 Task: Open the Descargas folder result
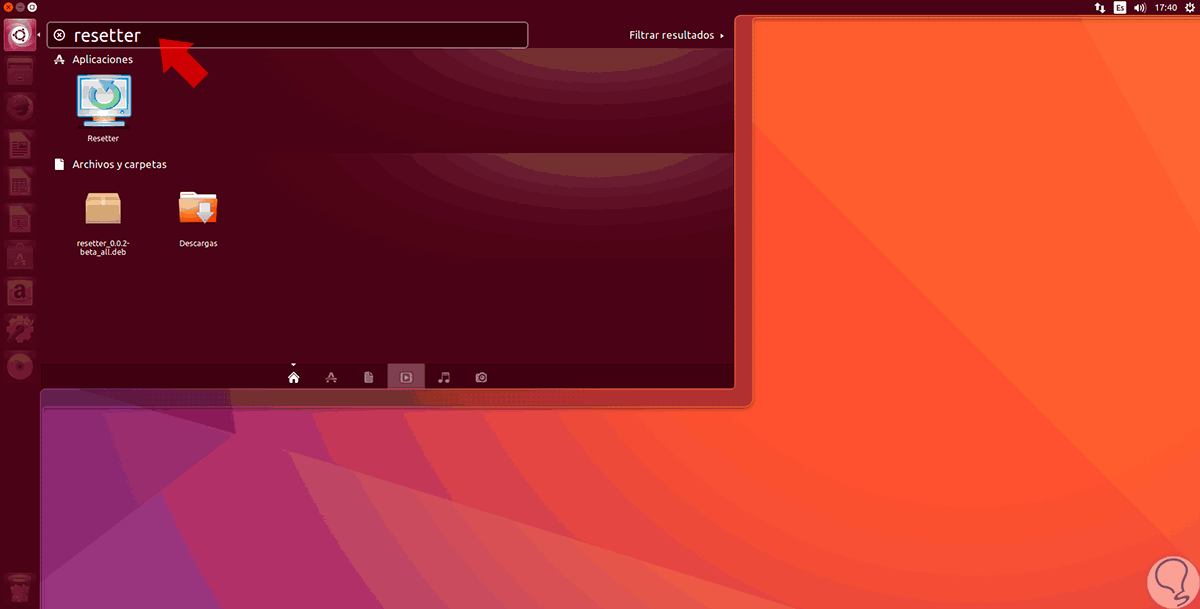coord(198,208)
